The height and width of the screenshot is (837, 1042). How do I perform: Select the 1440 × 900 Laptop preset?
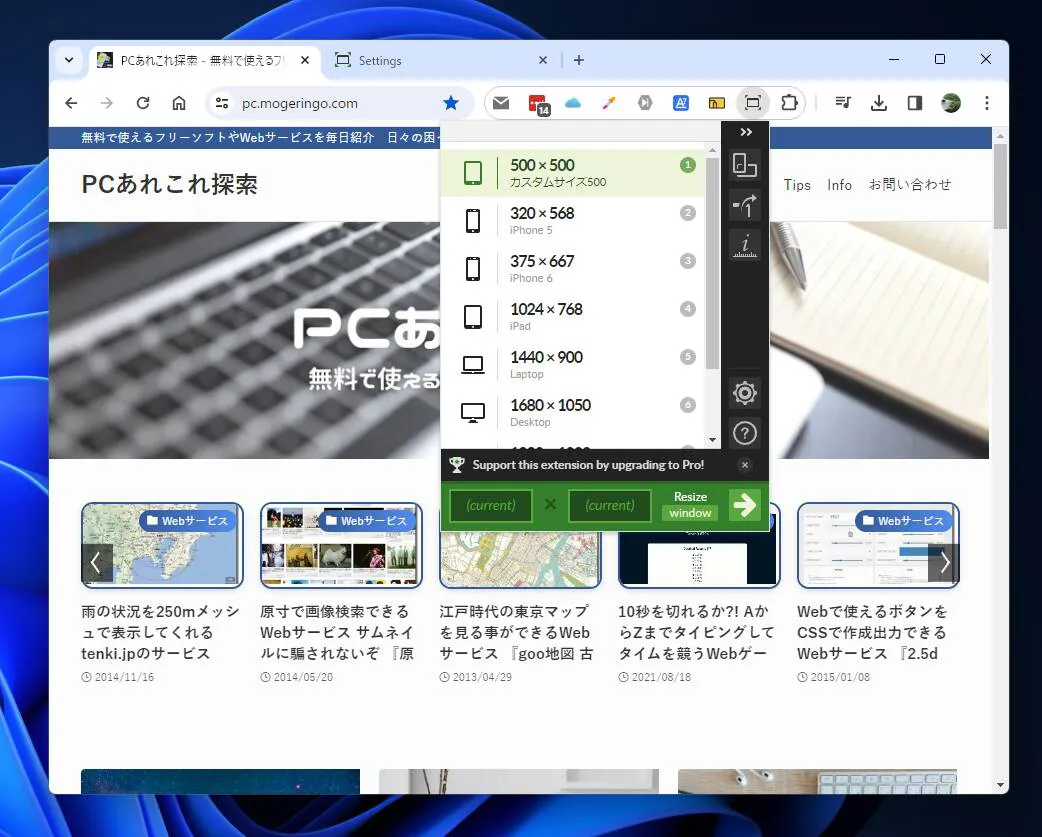(x=573, y=365)
